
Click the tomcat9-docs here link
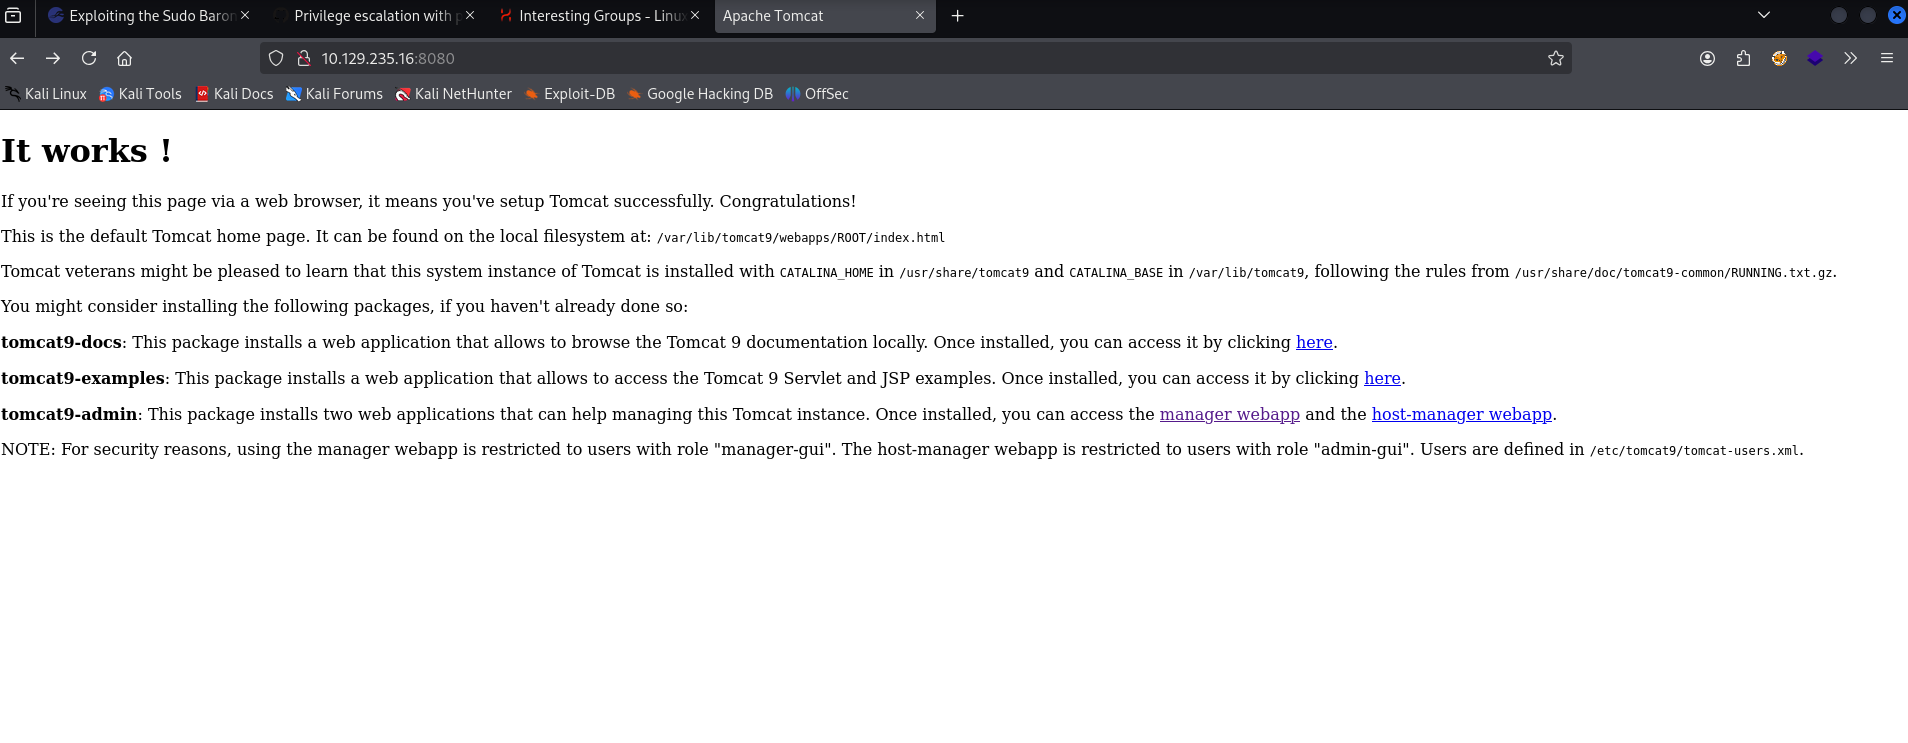tap(1313, 342)
